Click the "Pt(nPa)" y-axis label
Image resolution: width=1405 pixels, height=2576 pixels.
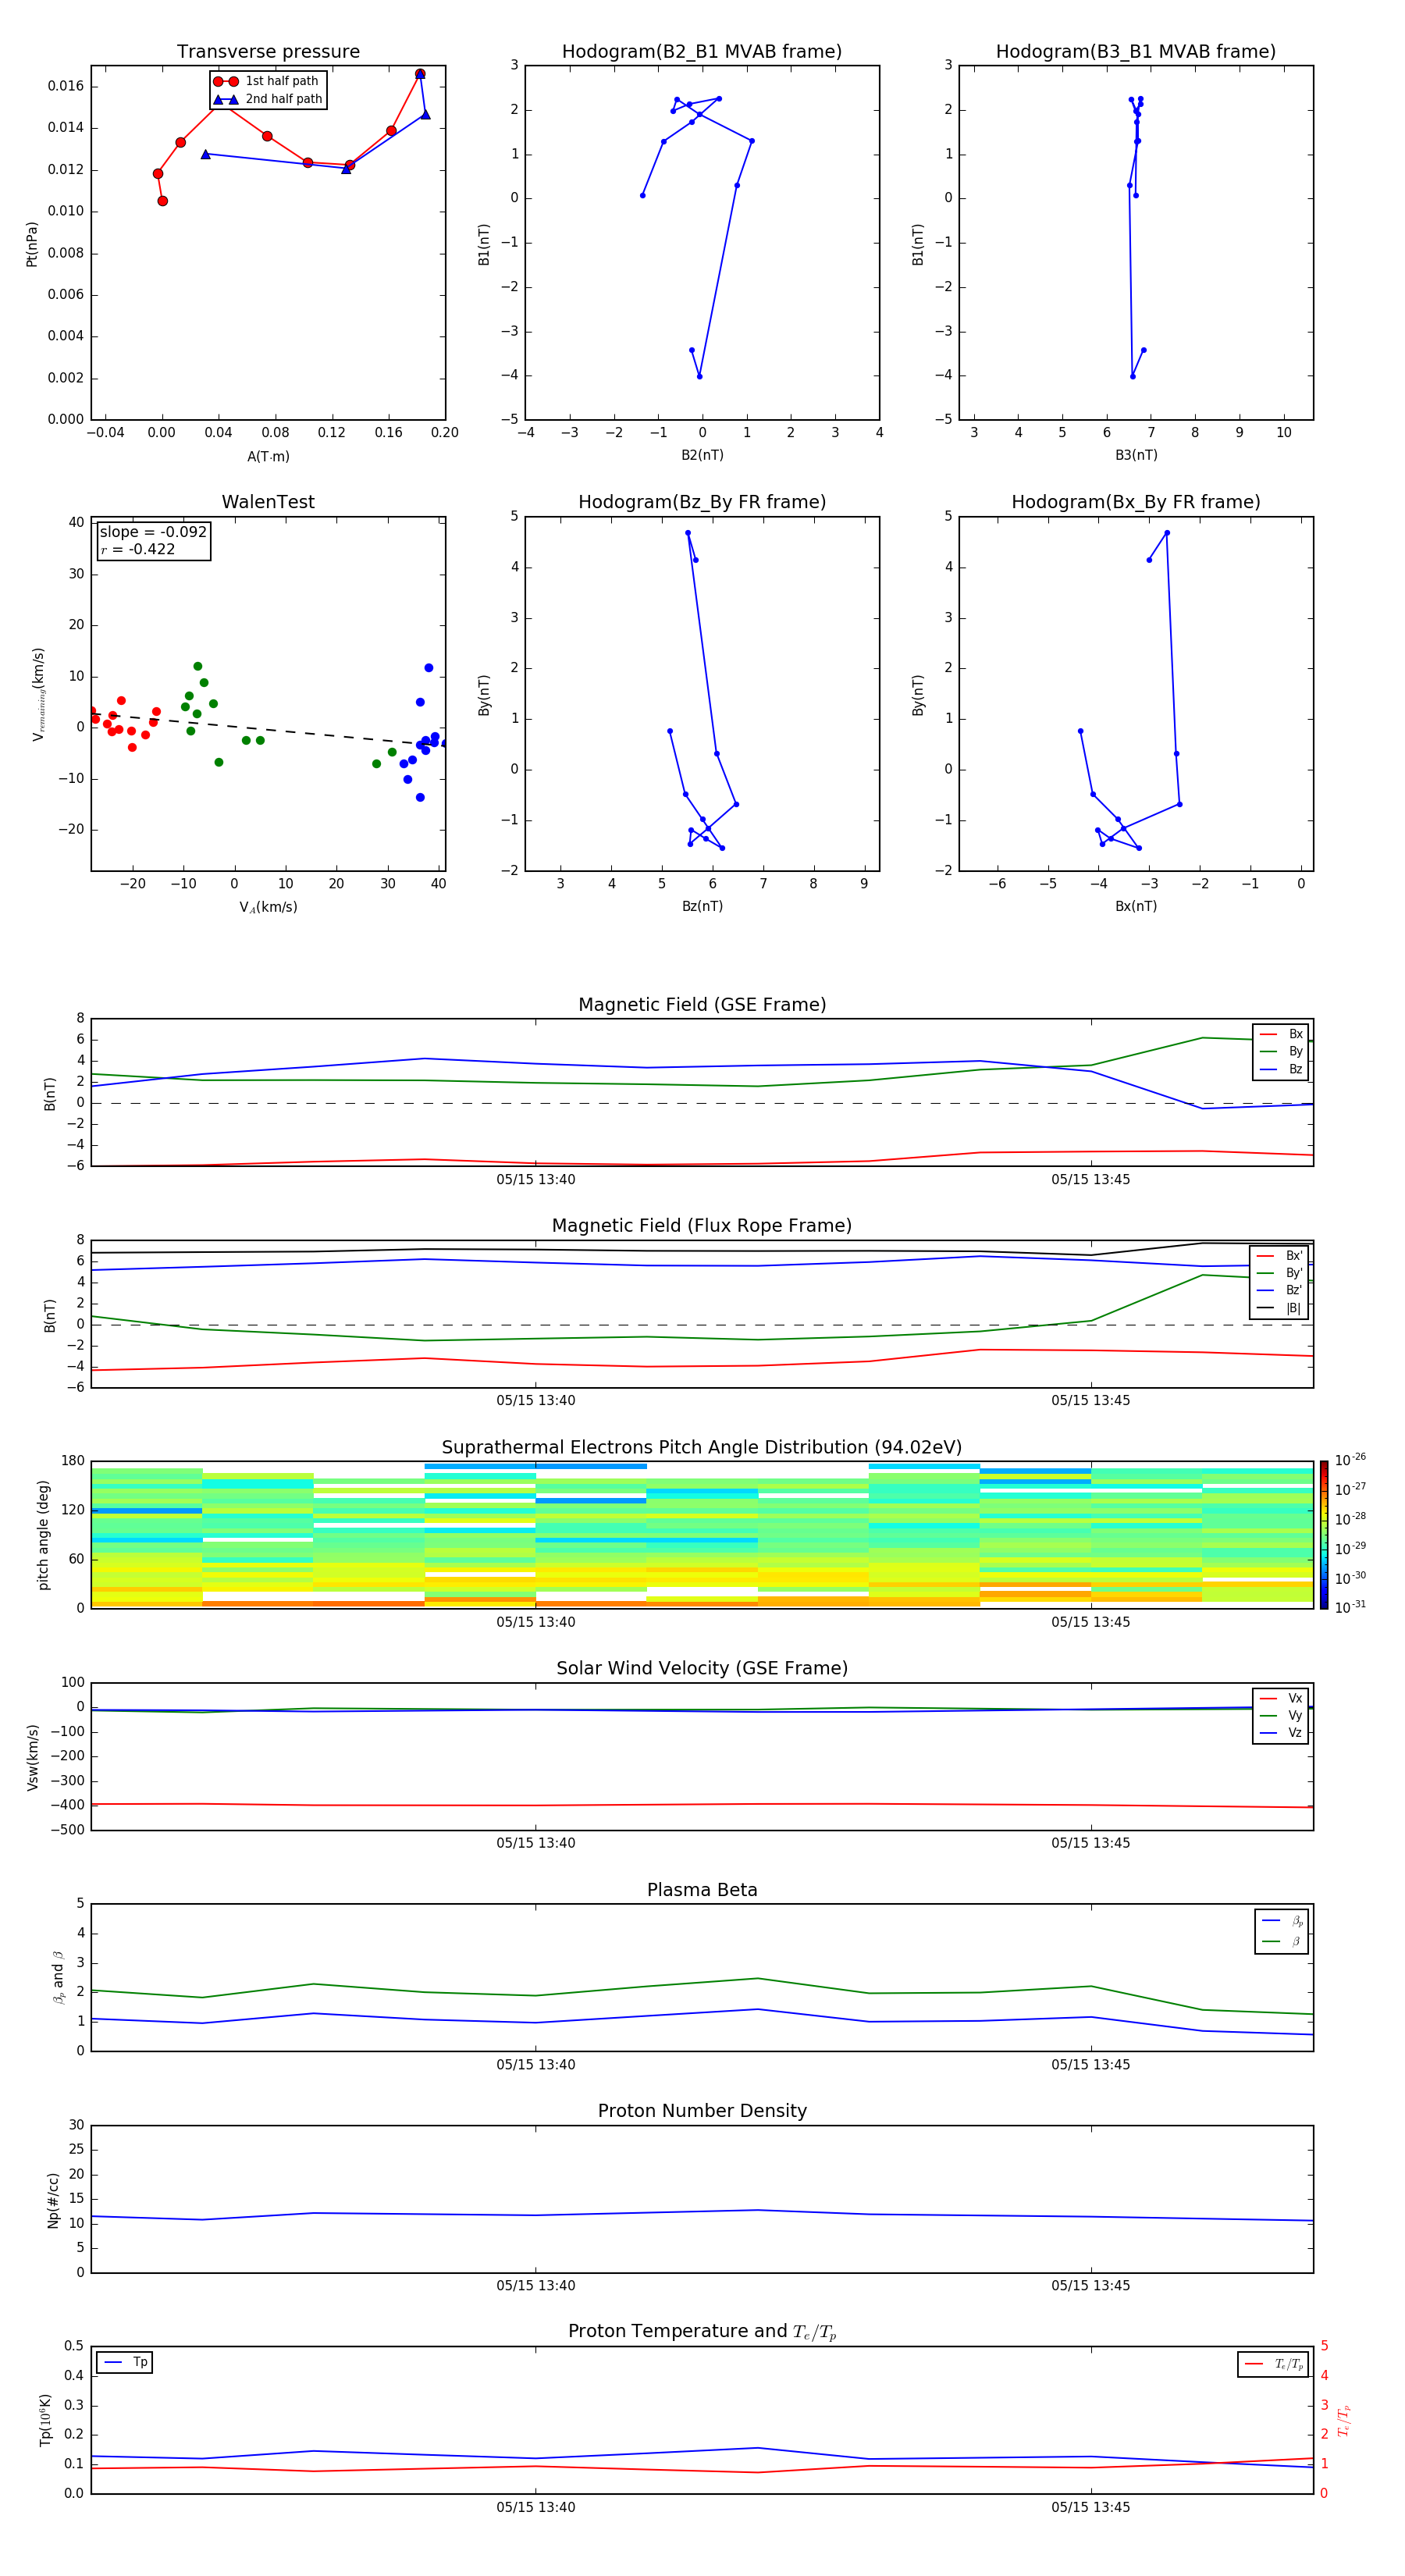coord(32,244)
